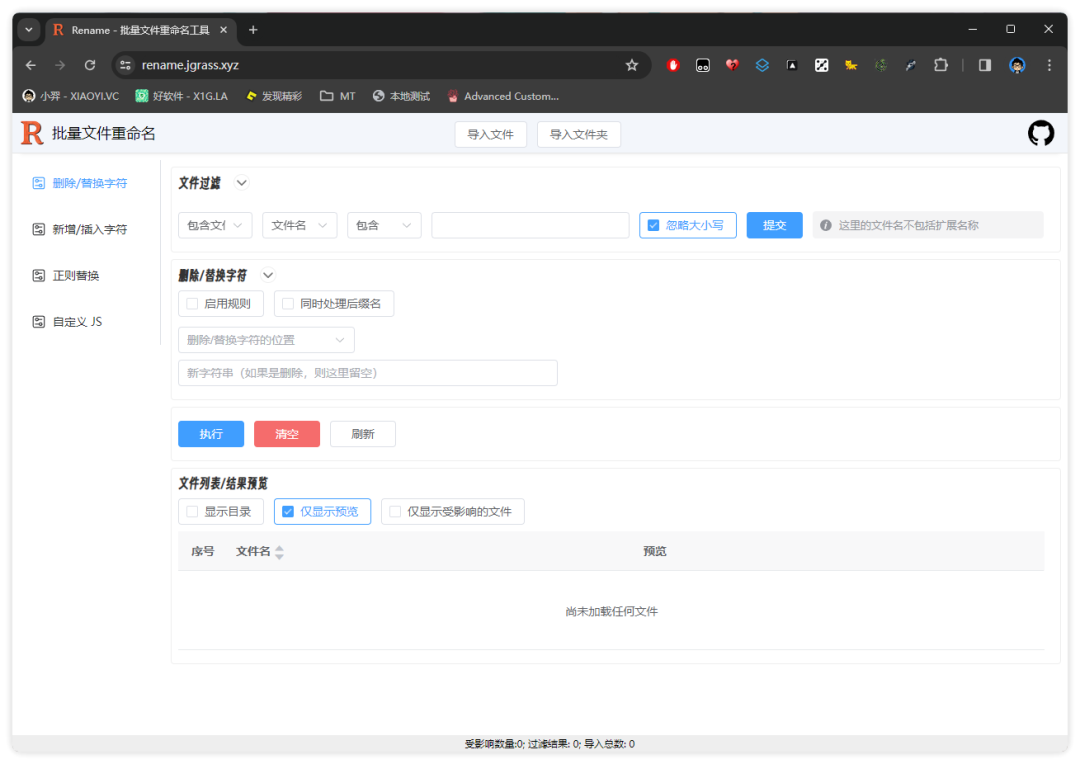Switch to 正则替换 in the sidebar
The image size is (1080, 764).
point(76,276)
